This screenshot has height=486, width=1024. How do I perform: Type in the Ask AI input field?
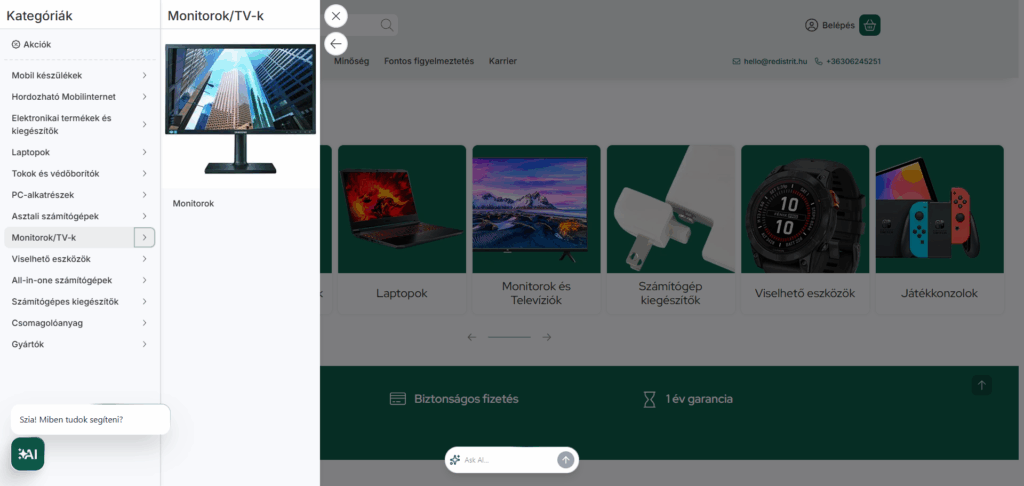point(505,460)
